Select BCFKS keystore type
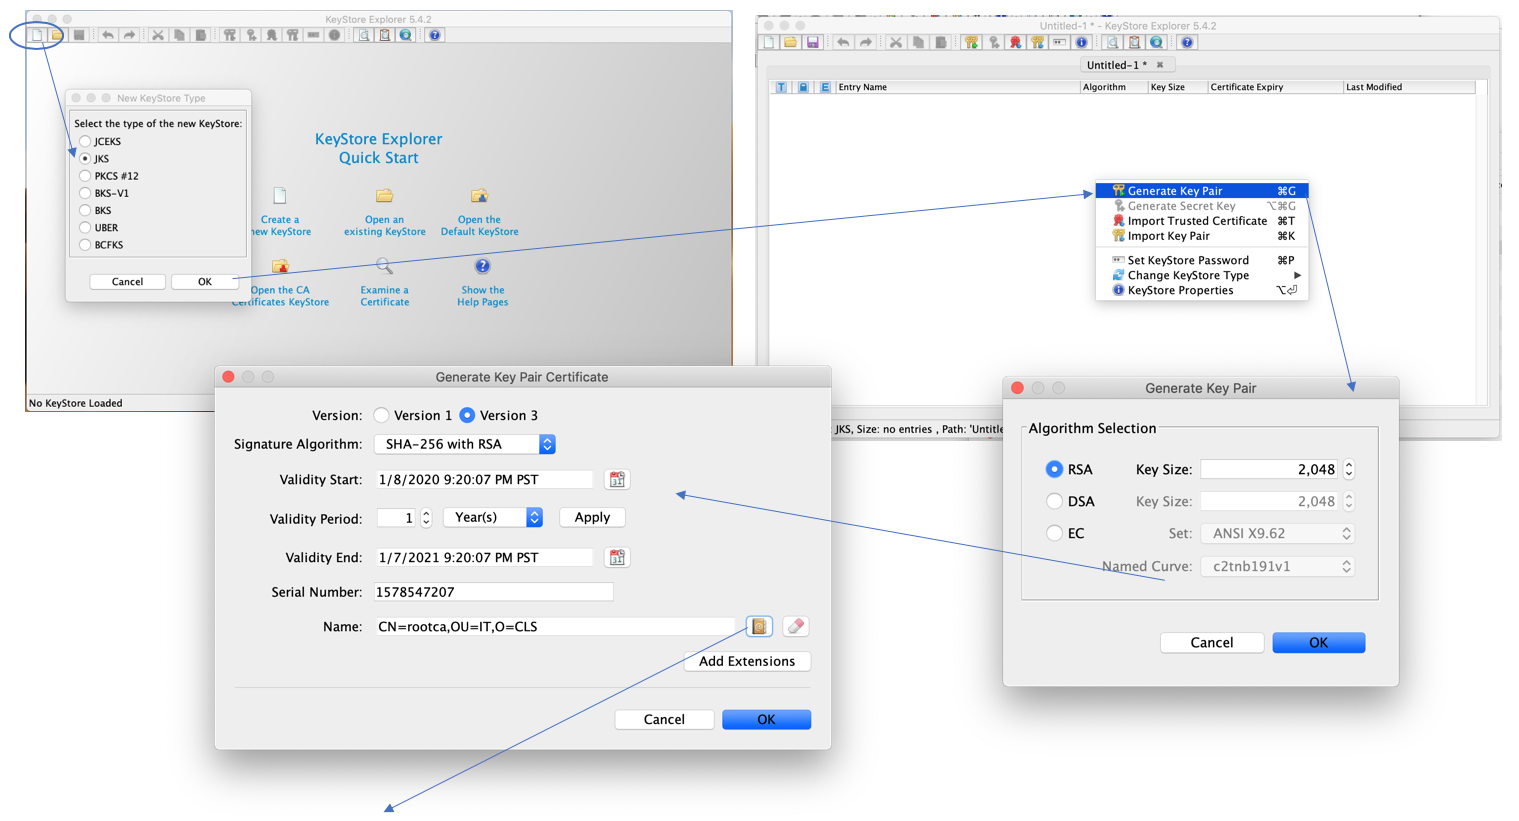Image resolution: width=1519 pixels, height=821 pixels. [85, 245]
